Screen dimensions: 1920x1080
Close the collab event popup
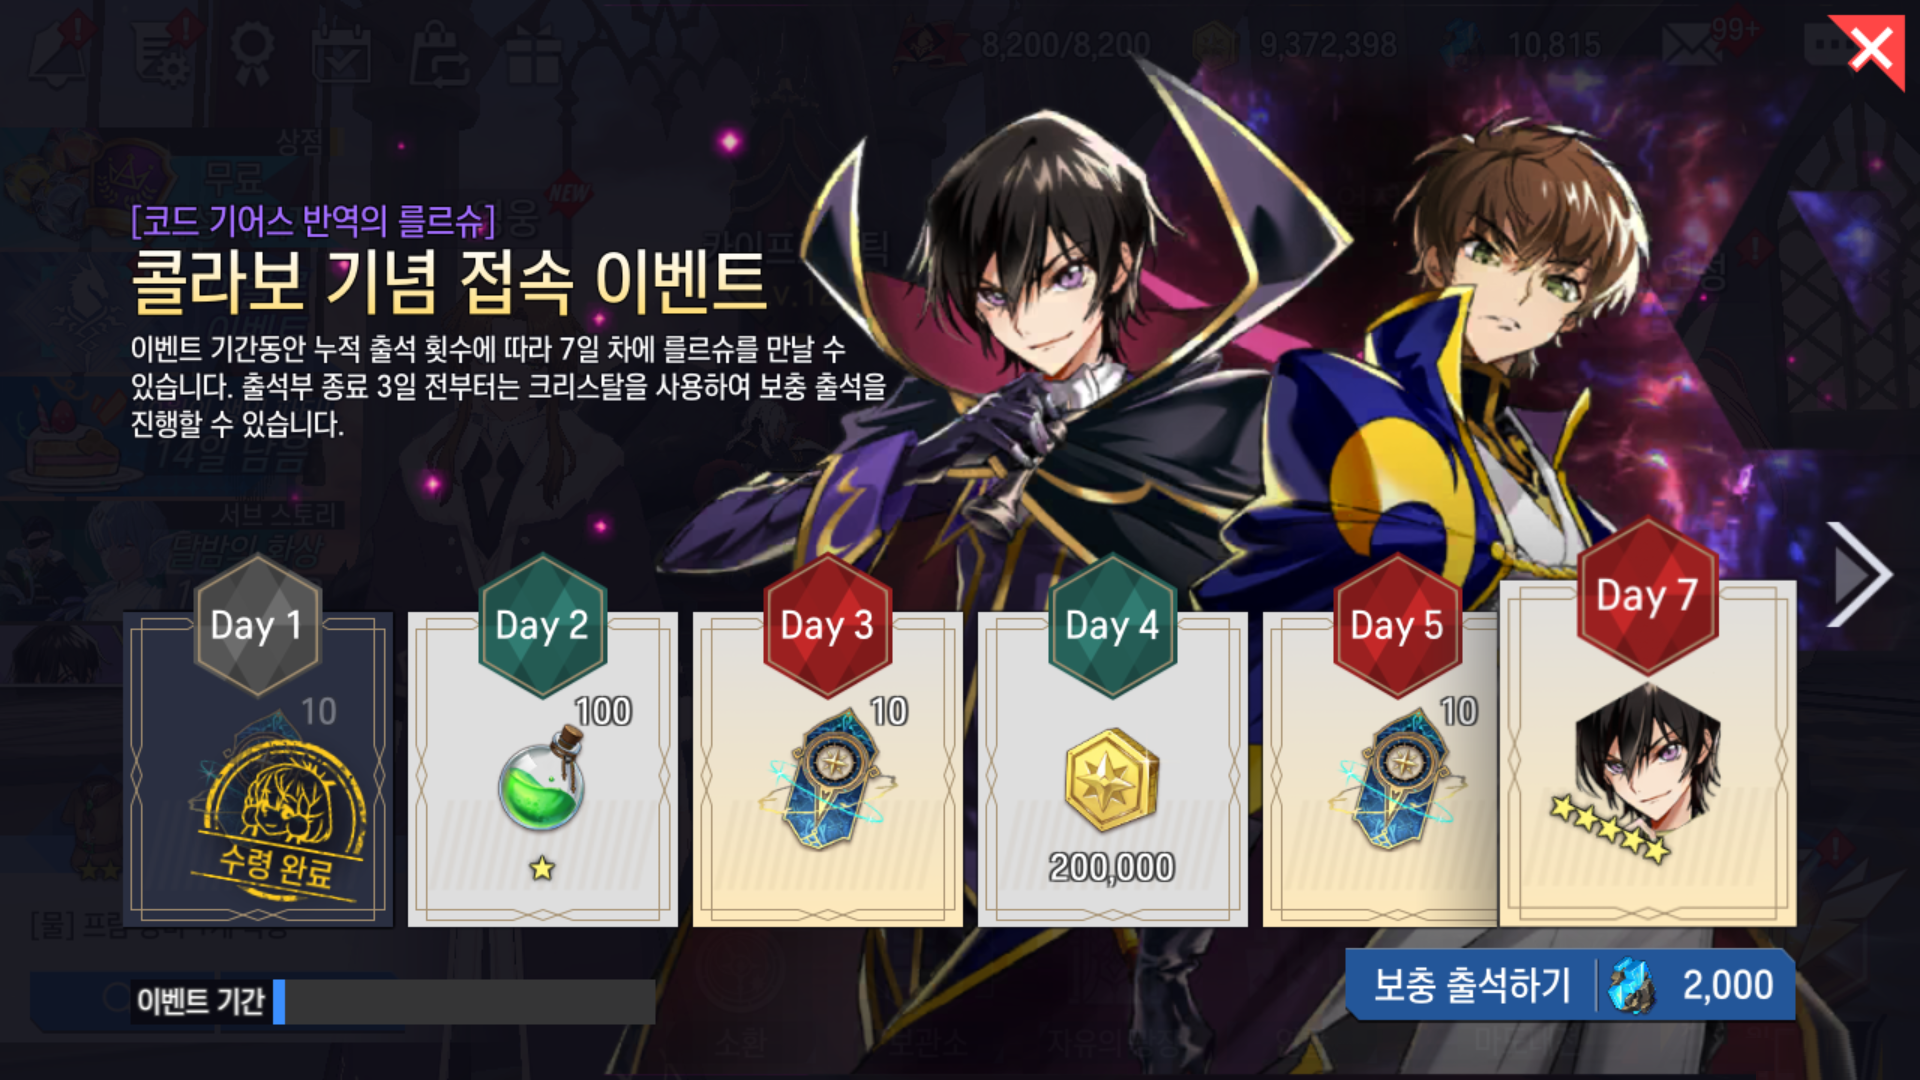coord(1869,49)
